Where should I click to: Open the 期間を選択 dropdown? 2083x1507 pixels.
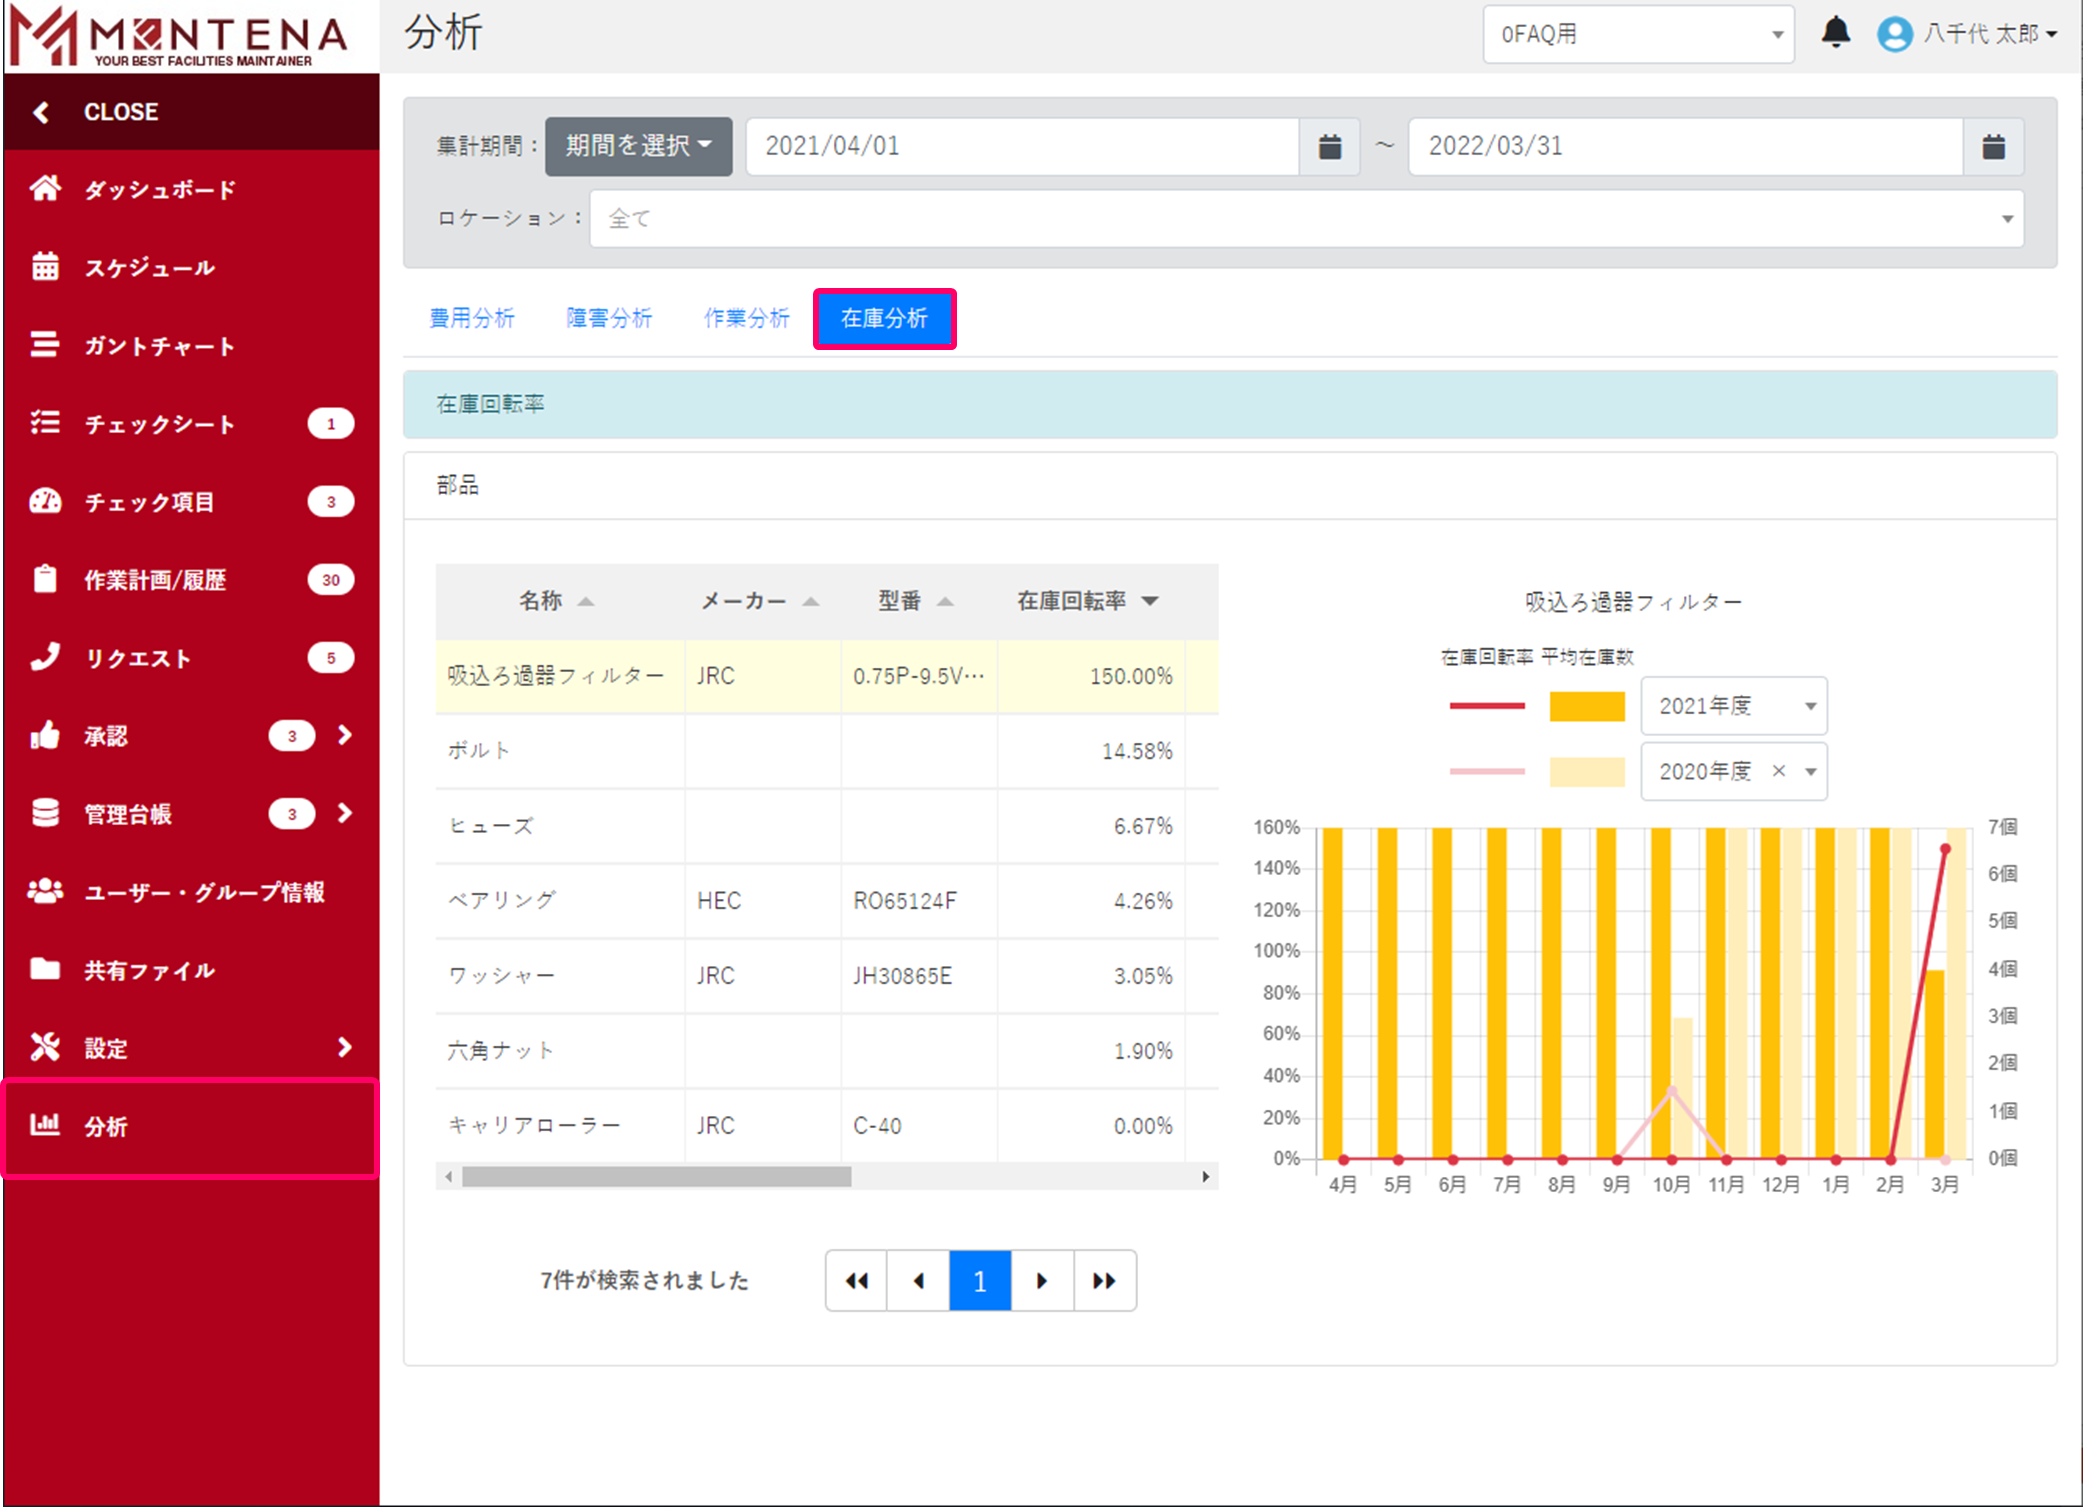pyautogui.click(x=638, y=147)
